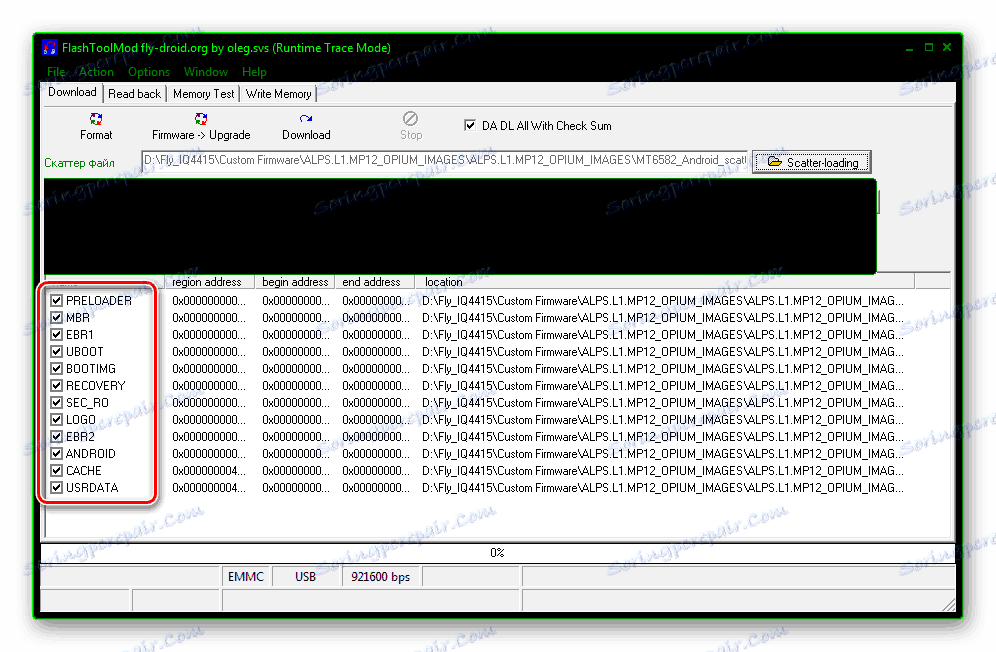Toggle the USRDATA partition checkbox
996x652 pixels.
[x=57, y=487]
